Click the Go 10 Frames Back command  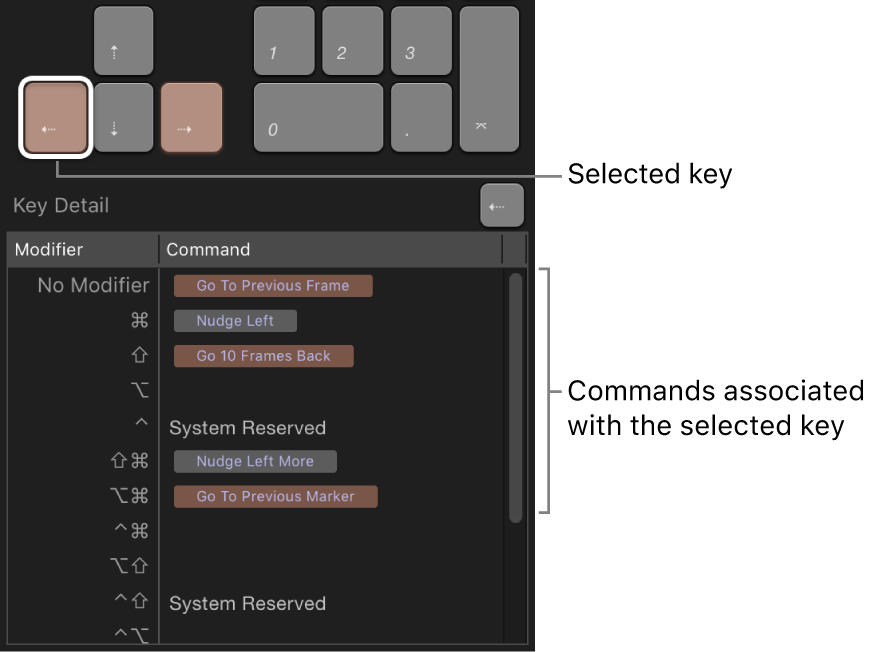[263, 356]
